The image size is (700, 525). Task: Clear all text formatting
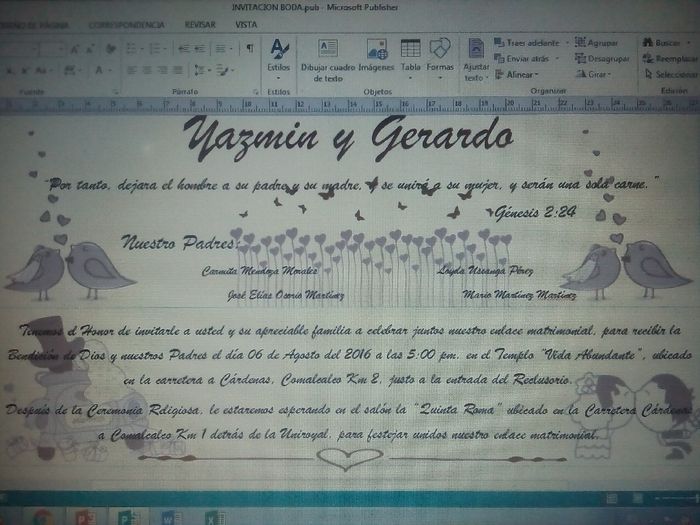[x=111, y=49]
